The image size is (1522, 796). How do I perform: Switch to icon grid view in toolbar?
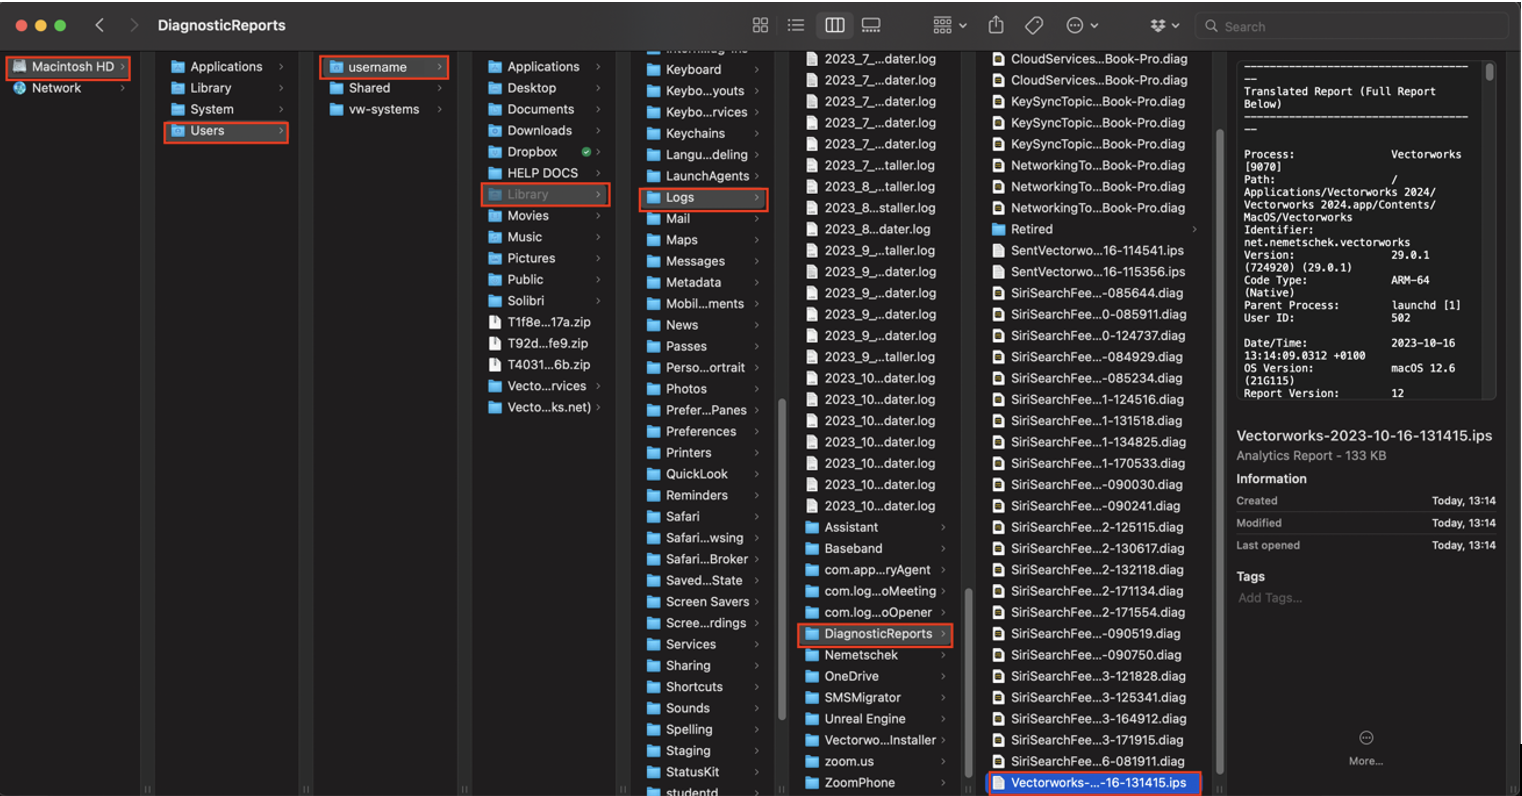[761, 24]
